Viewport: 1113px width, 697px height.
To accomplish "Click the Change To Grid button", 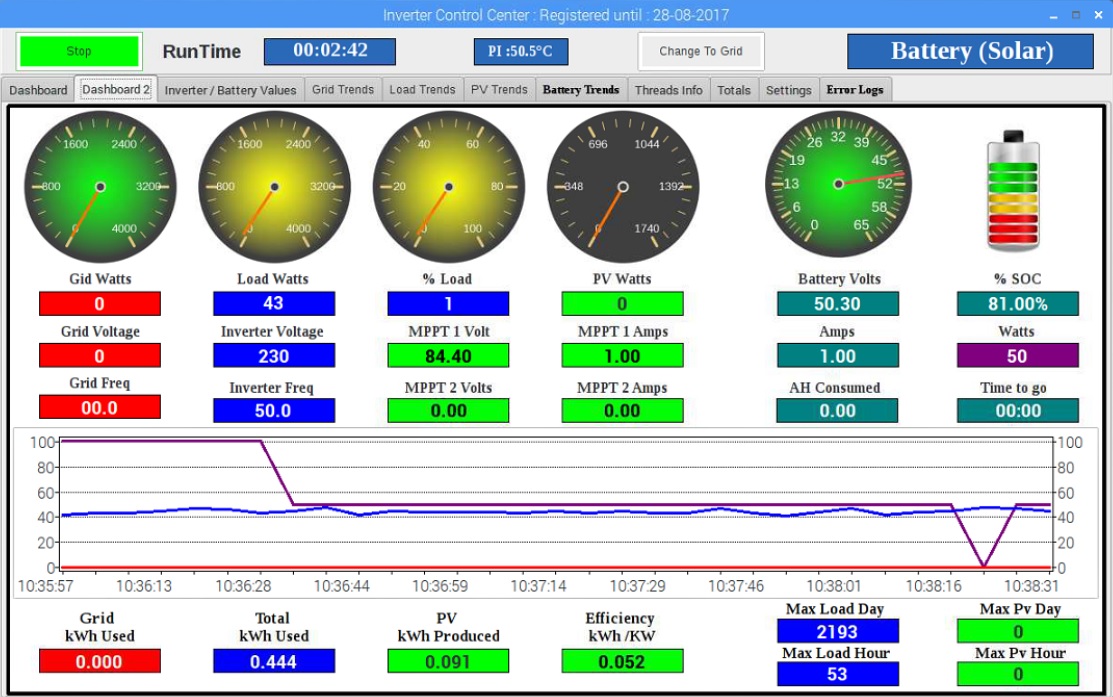I will tap(701, 51).
